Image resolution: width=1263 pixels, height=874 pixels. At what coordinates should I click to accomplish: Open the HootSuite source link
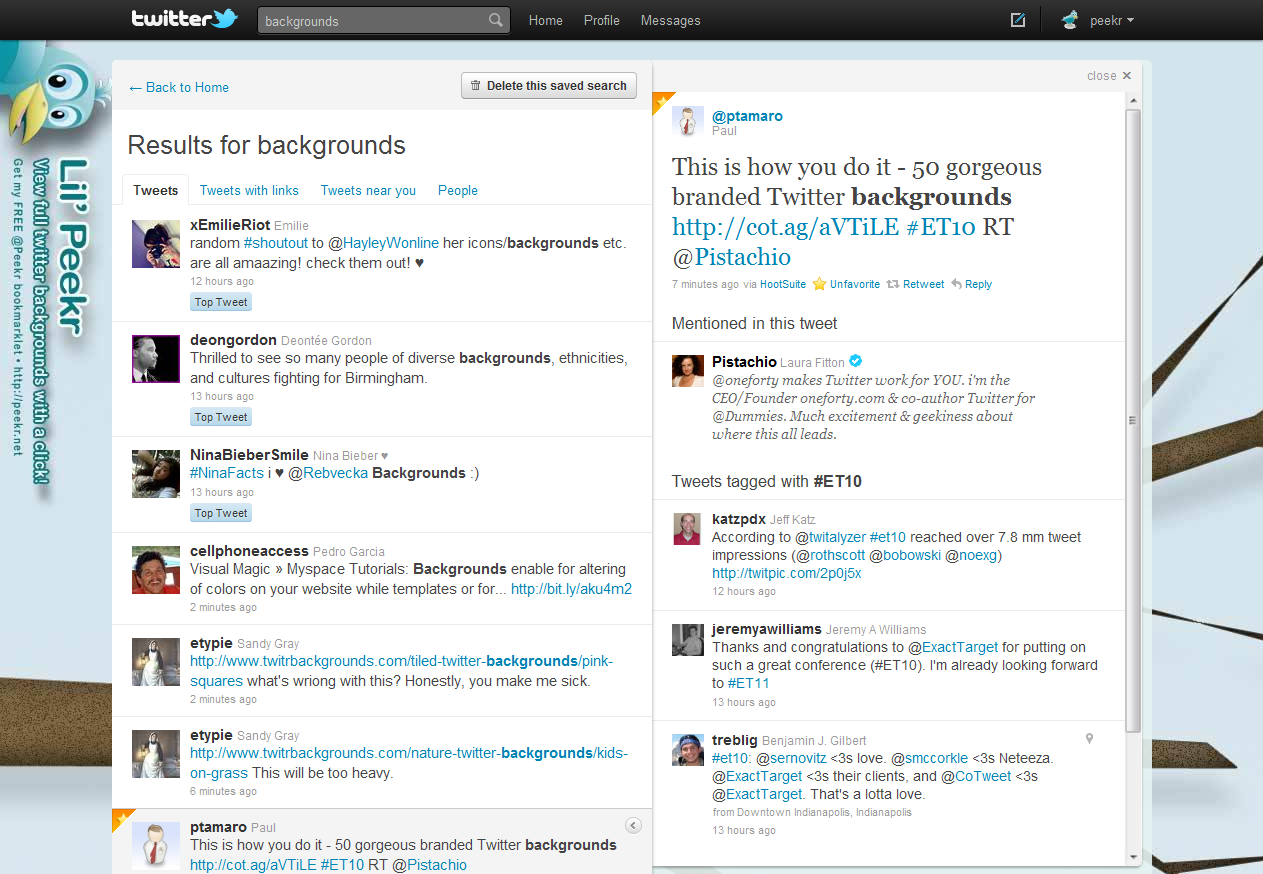[783, 284]
